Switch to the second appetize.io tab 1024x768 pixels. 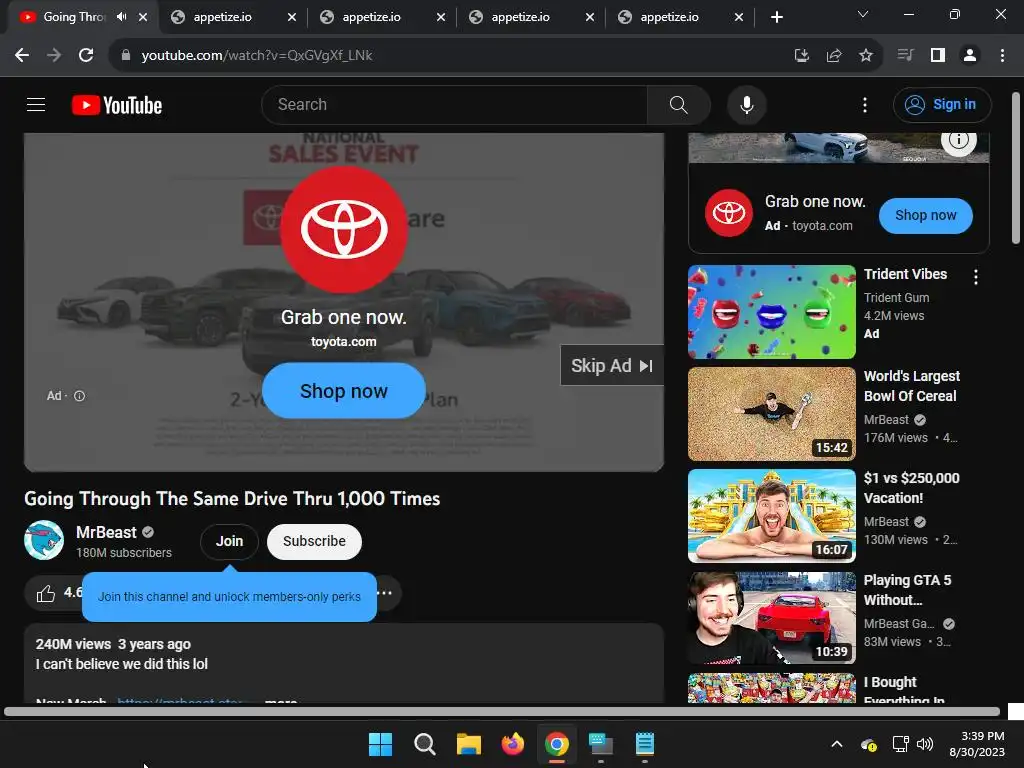tap(372, 17)
